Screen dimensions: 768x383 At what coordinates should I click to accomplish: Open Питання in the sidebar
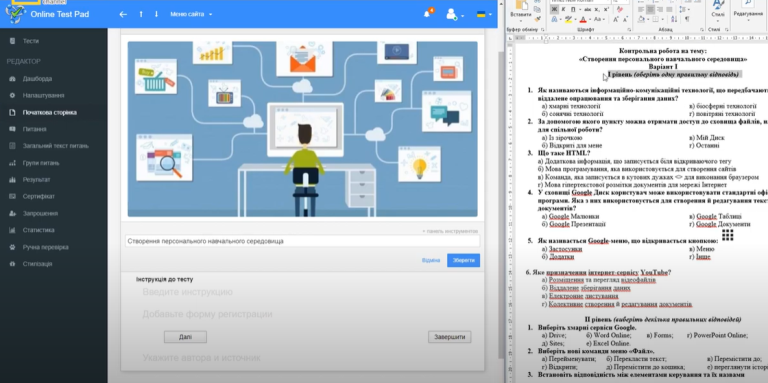point(34,129)
